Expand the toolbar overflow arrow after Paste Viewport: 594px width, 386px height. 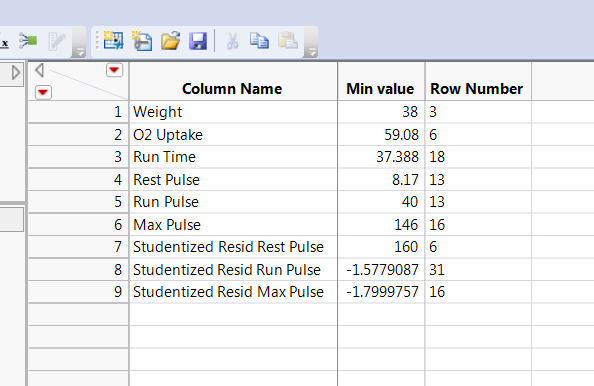(x=310, y=52)
